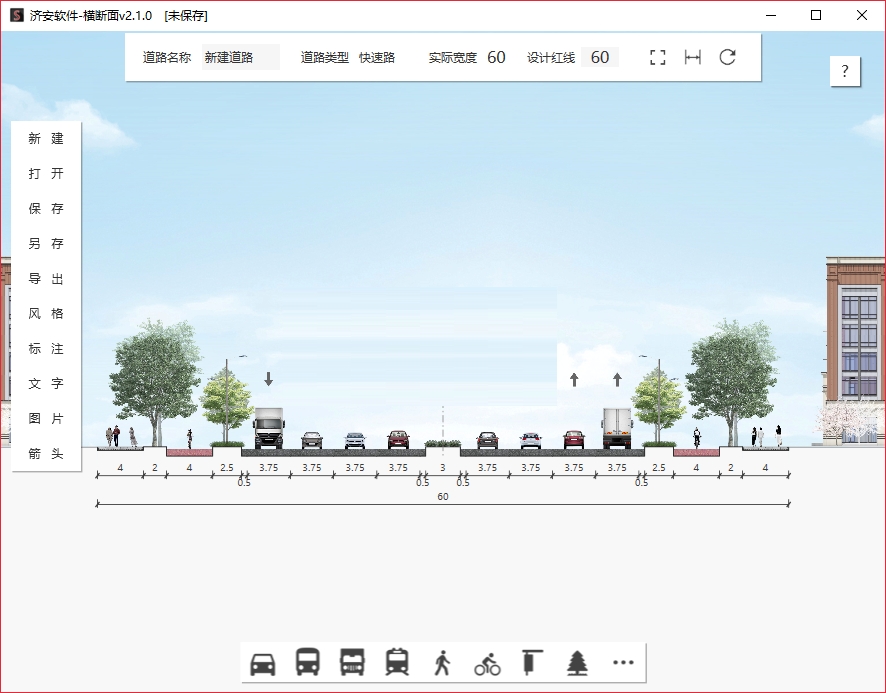Add a pedestrian walkway element
Viewport: 886px width, 693px height.
442,662
